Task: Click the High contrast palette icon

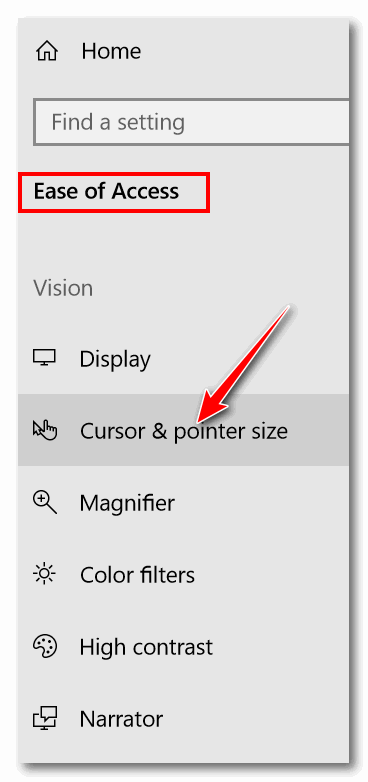Action: pos(45,647)
